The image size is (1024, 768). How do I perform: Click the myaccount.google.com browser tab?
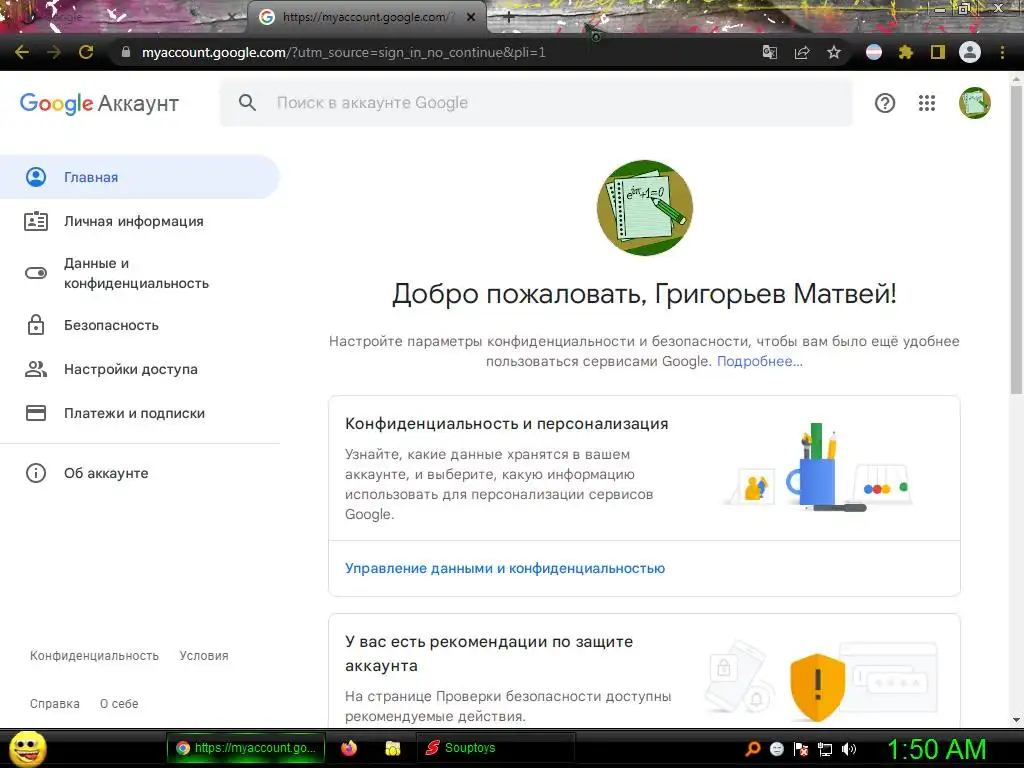(x=366, y=17)
